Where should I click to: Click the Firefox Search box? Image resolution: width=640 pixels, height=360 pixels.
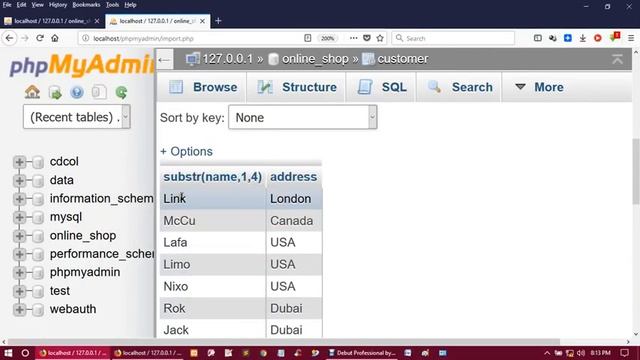coord(453,38)
